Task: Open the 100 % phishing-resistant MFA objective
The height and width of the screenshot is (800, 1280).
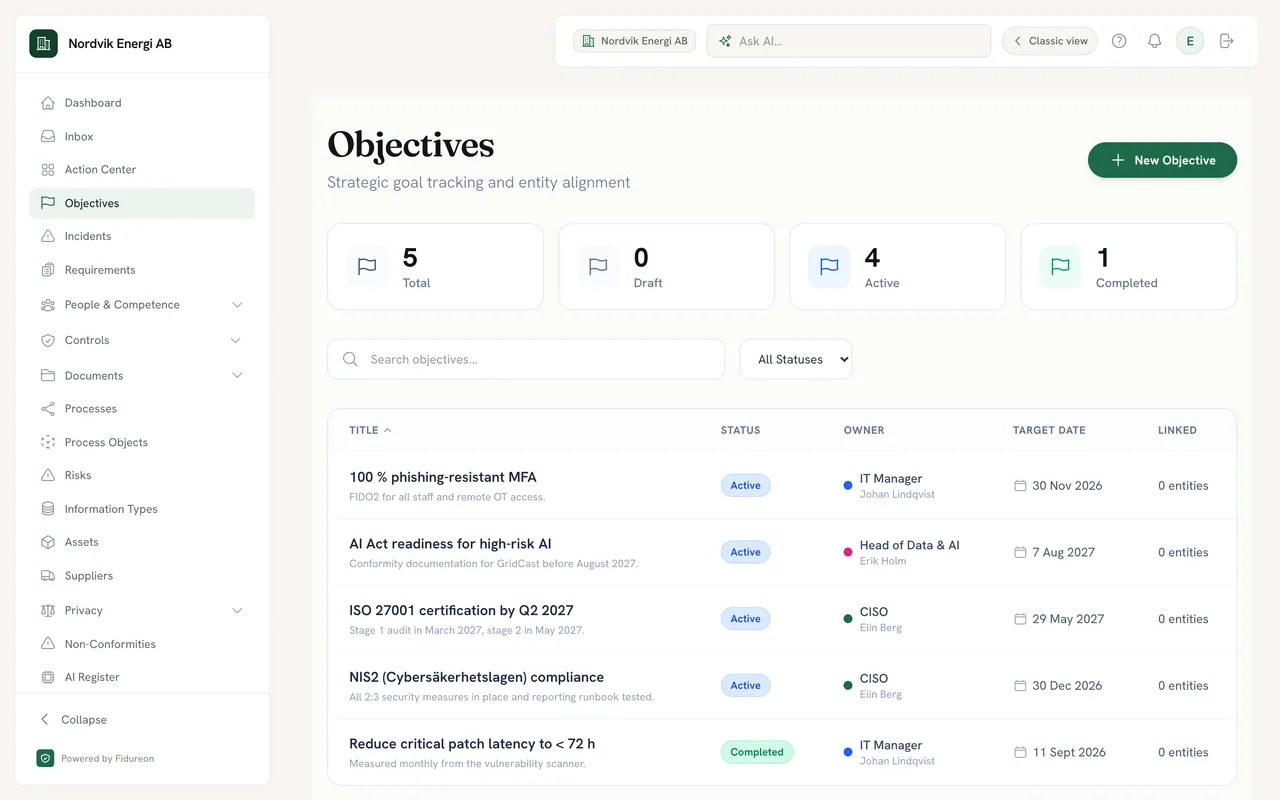Action: tap(443, 477)
